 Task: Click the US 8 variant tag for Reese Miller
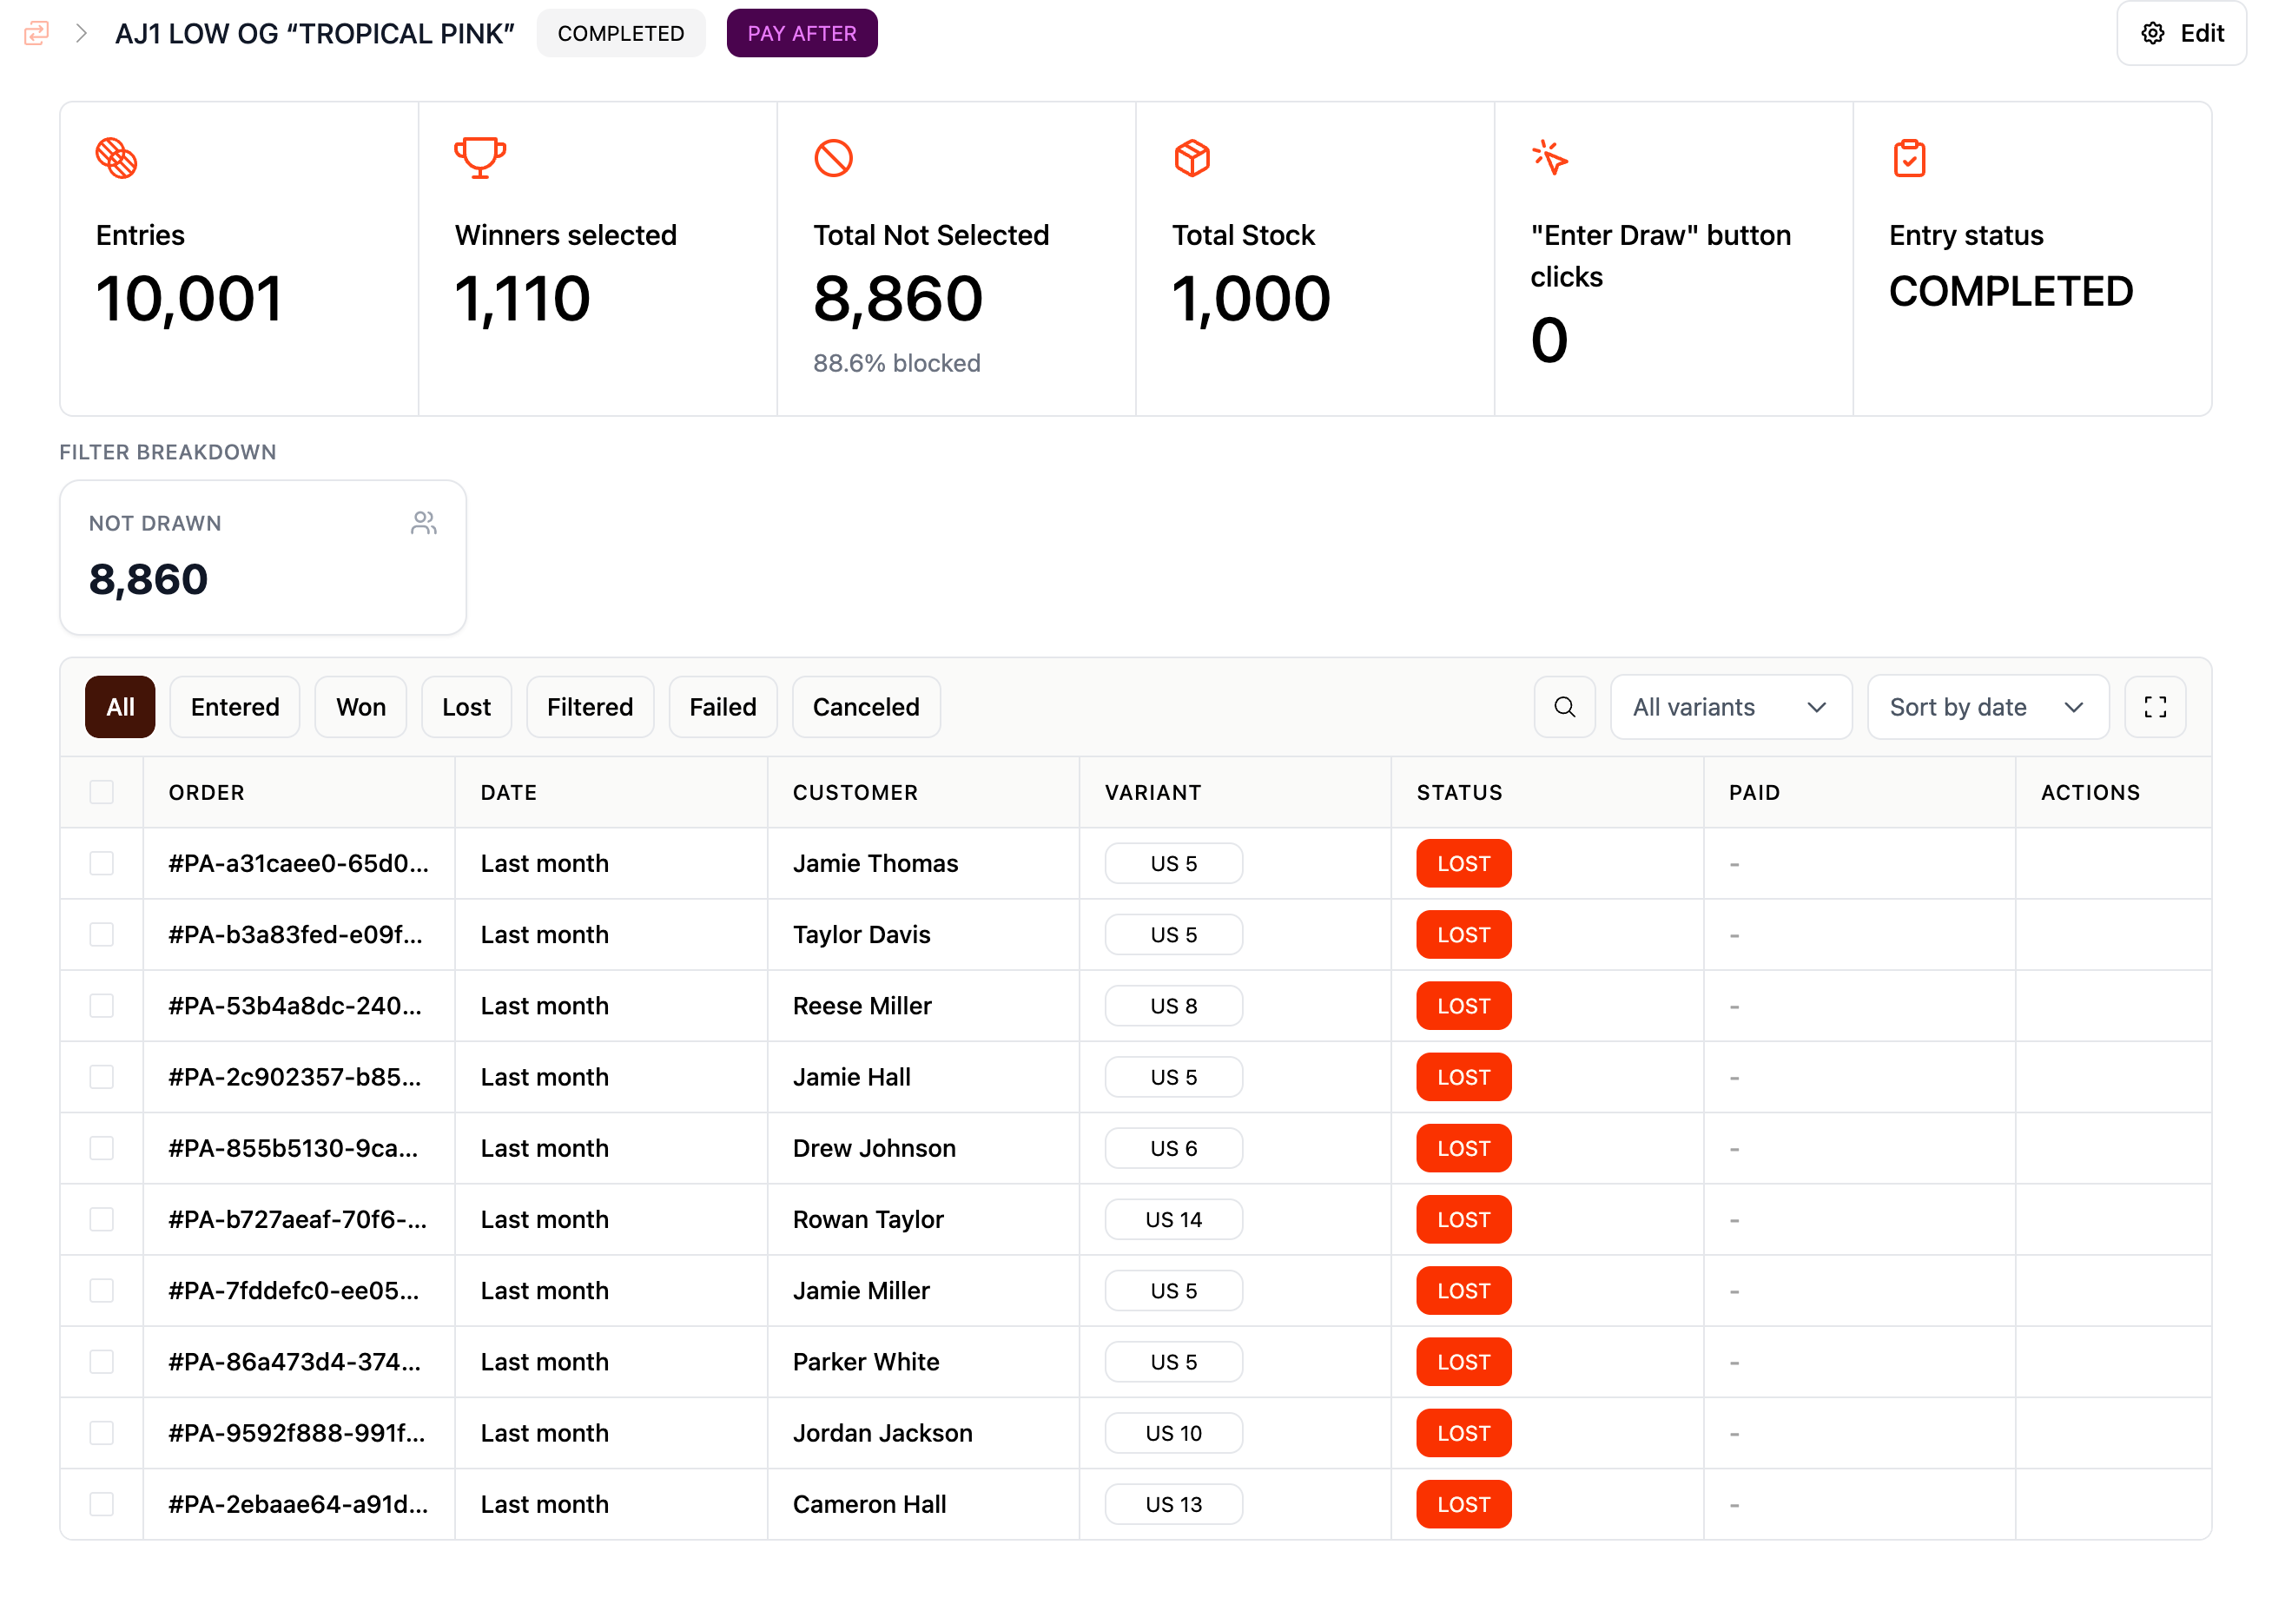click(1173, 1005)
